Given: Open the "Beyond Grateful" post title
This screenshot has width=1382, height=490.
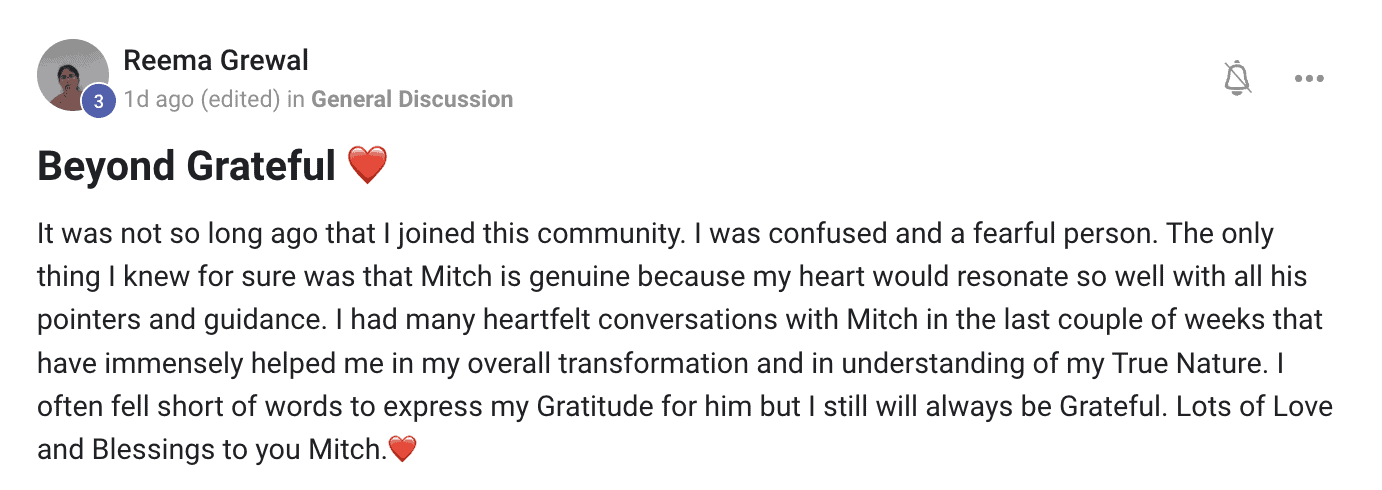Looking at the screenshot, I should (186, 166).
